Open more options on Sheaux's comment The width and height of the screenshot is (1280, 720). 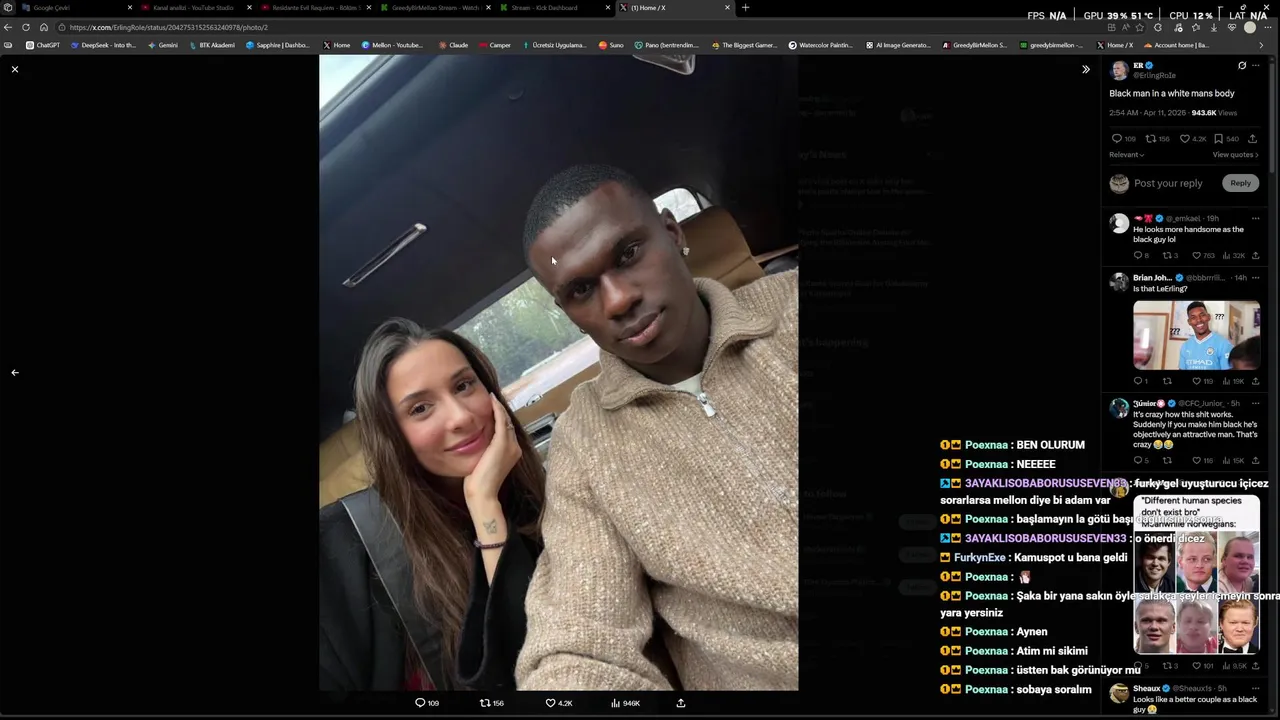coord(1256,688)
